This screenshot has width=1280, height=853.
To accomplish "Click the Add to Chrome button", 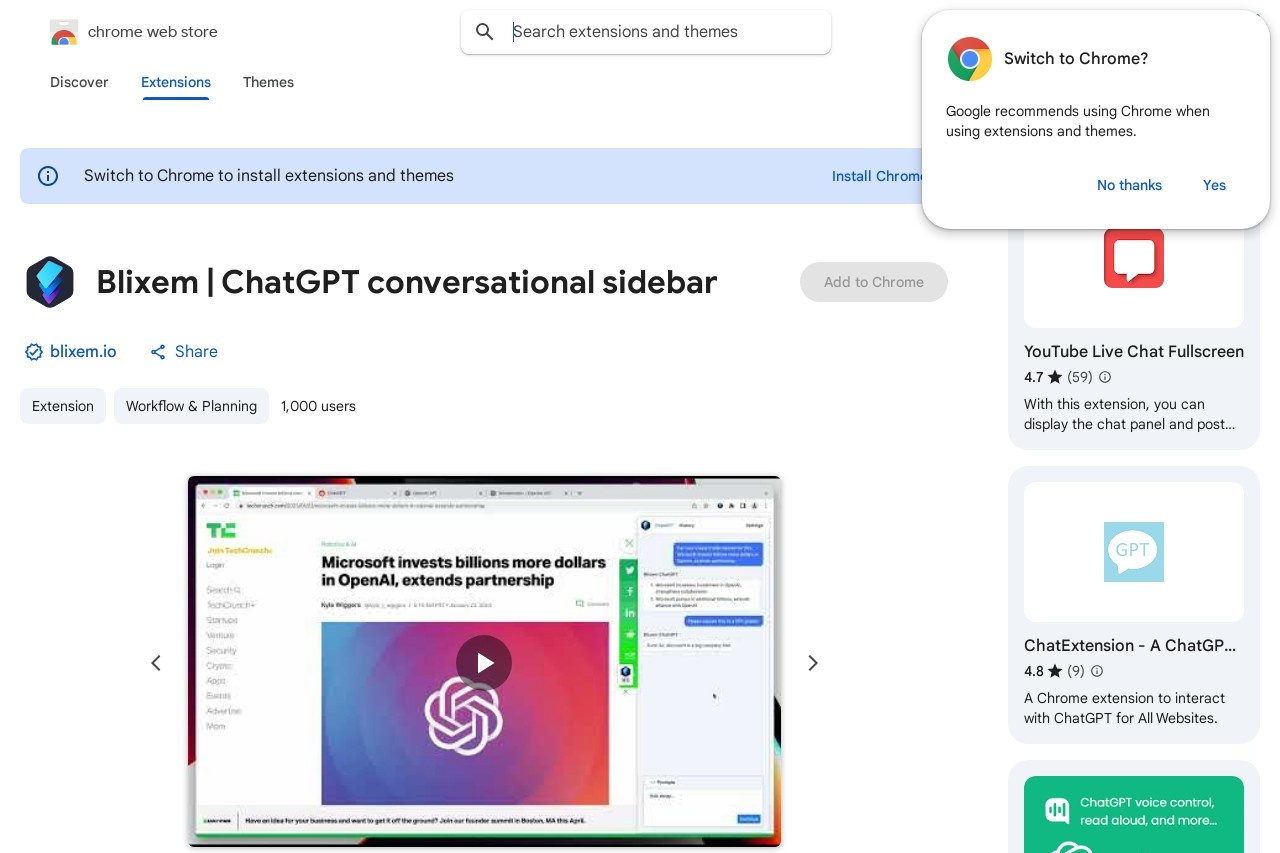I will 874,282.
